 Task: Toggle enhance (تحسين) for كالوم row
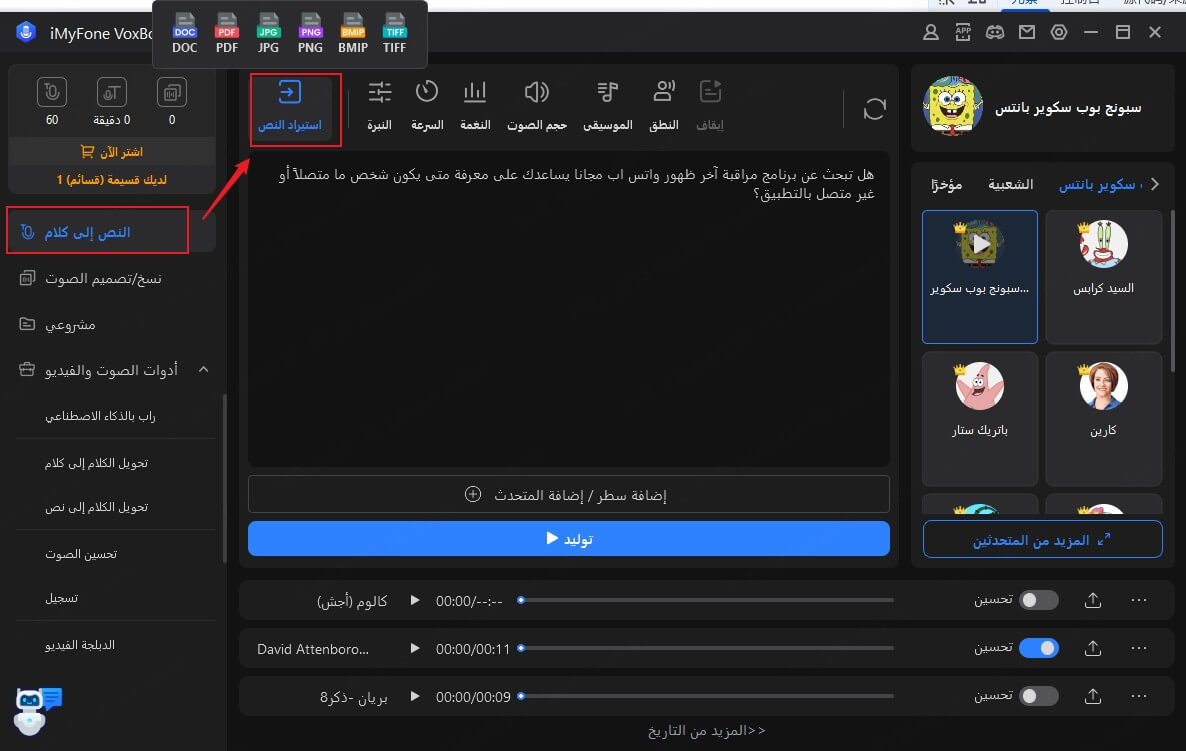(1039, 600)
